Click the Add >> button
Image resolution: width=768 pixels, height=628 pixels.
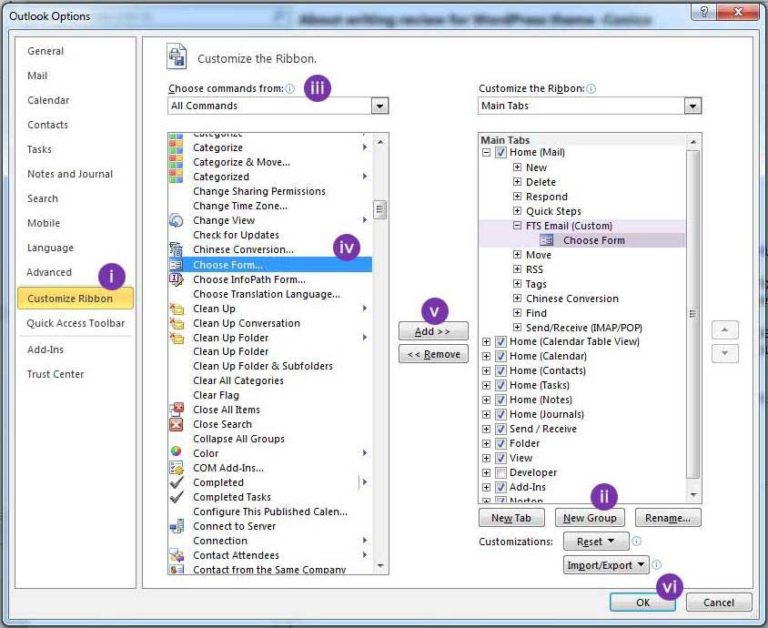tap(433, 331)
